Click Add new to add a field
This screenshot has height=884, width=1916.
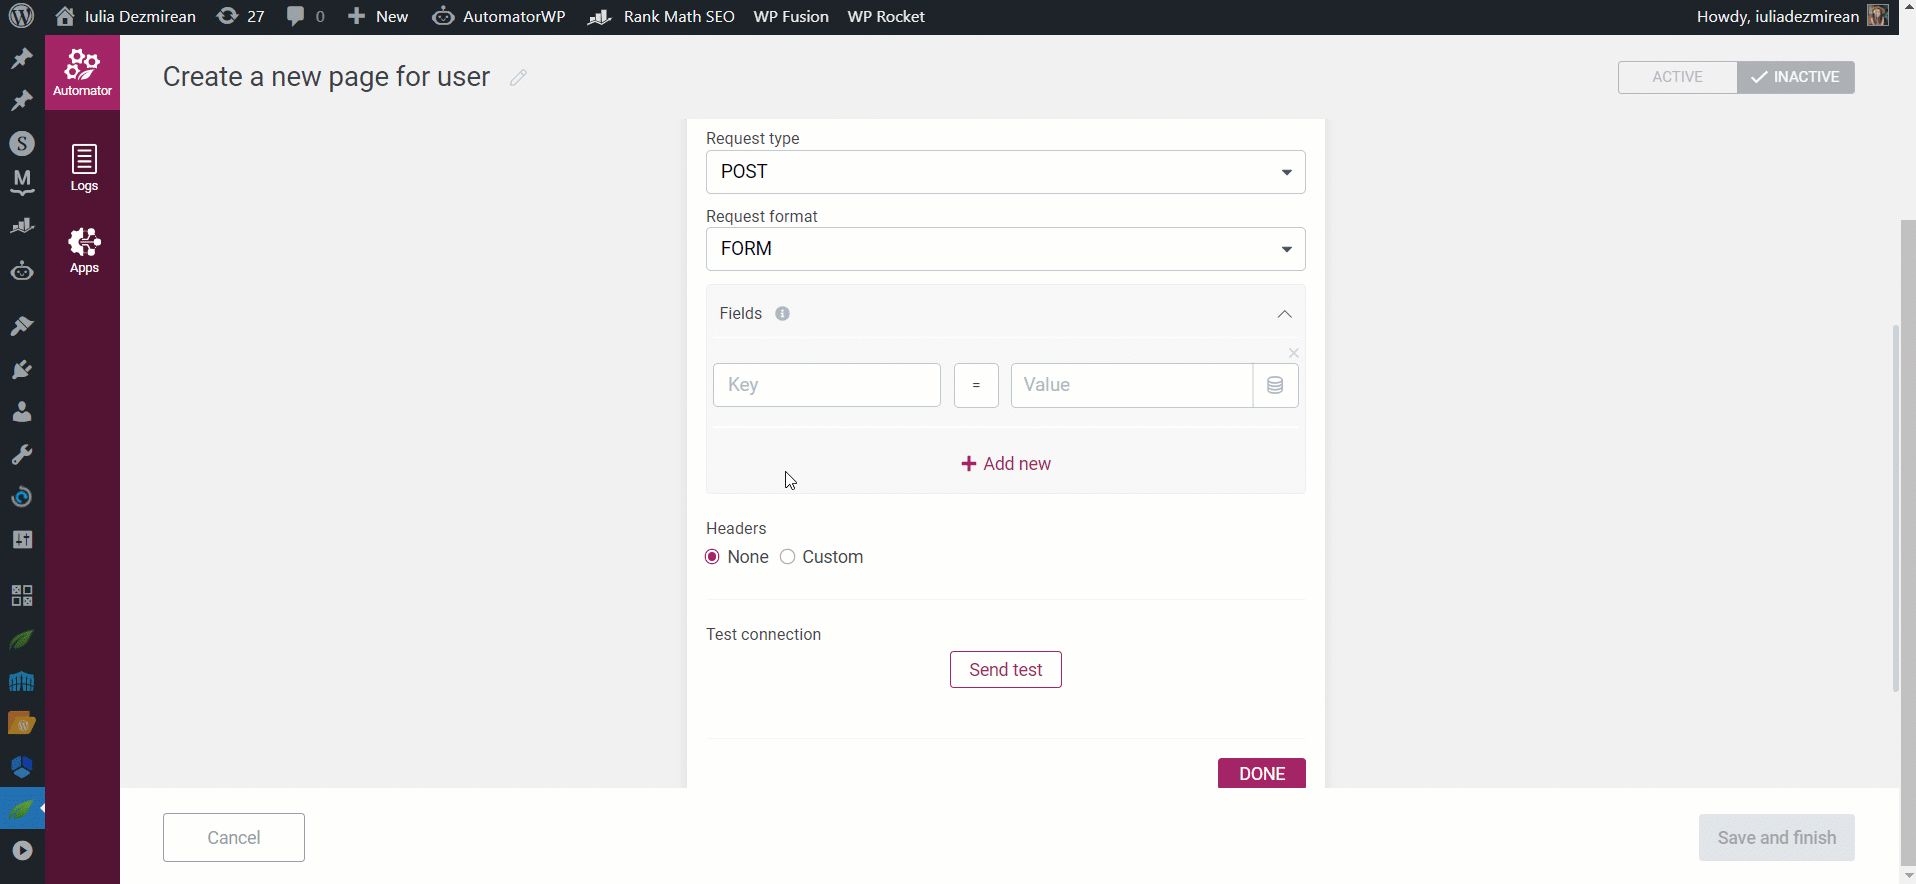point(1006,464)
